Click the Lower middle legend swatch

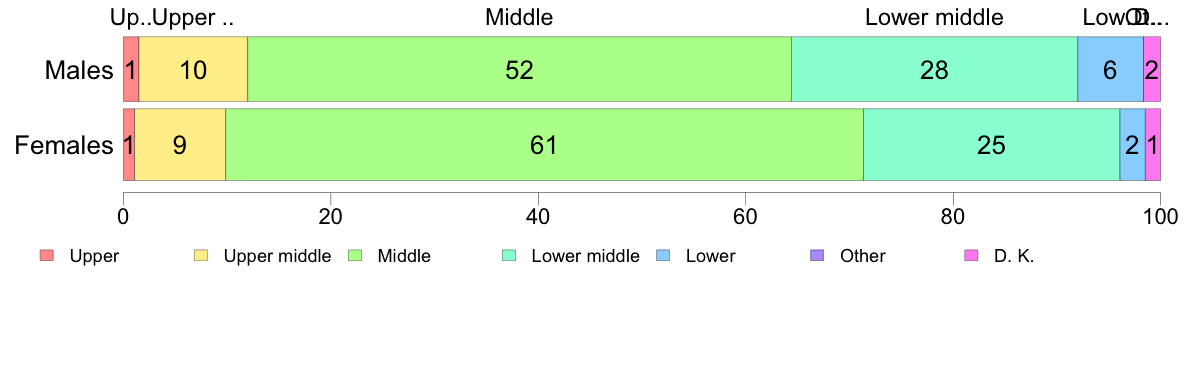(509, 256)
